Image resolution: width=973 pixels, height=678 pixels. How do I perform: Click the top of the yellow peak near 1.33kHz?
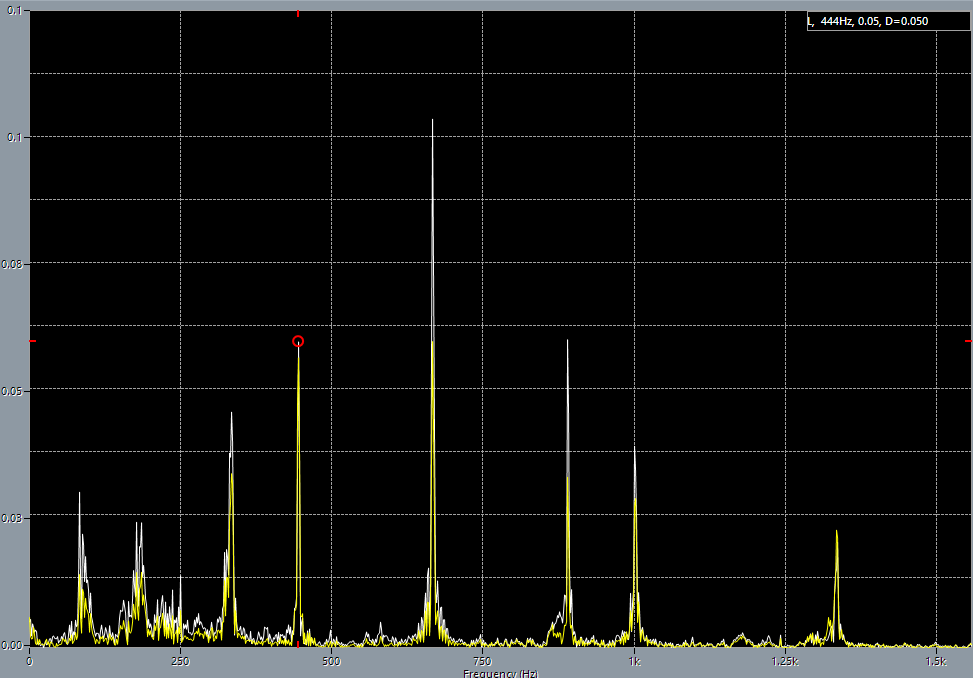[836, 532]
